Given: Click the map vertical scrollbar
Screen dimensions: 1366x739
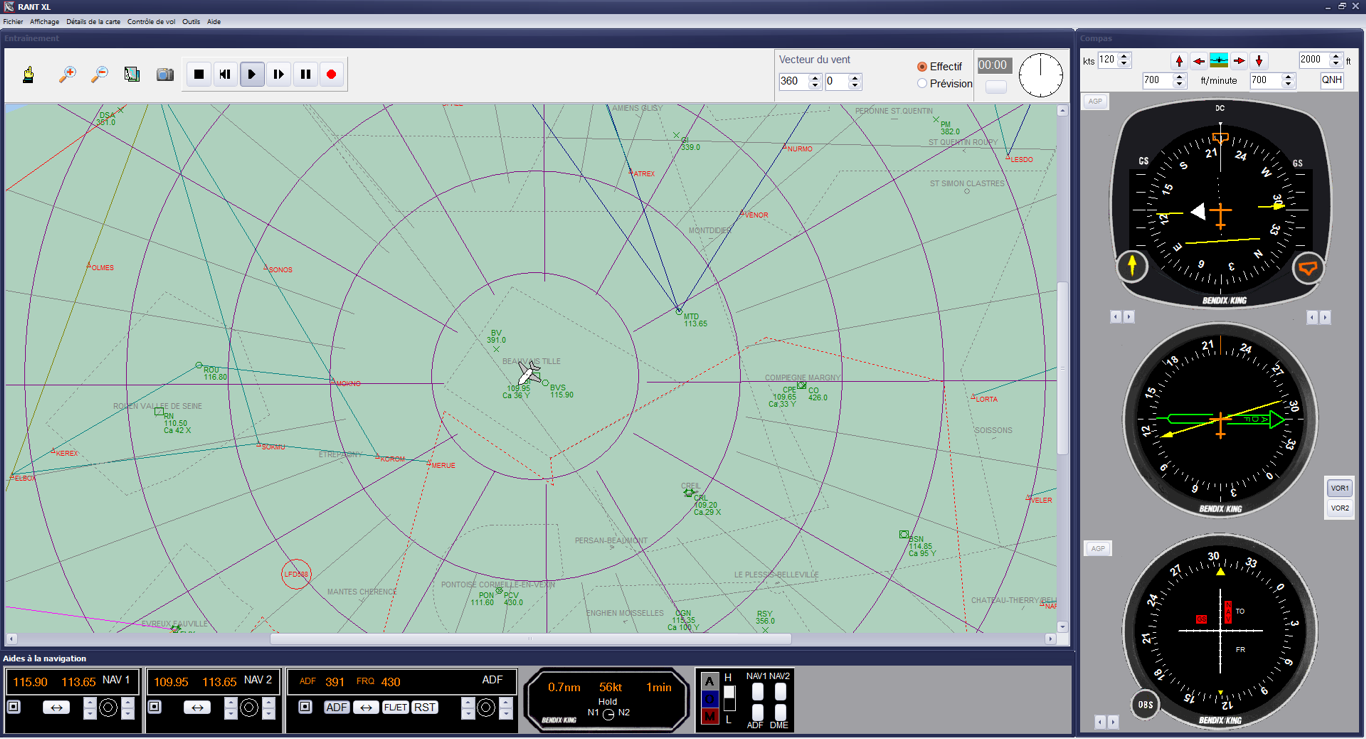Looking at the screenshot, I should [x=1062, y=368].
